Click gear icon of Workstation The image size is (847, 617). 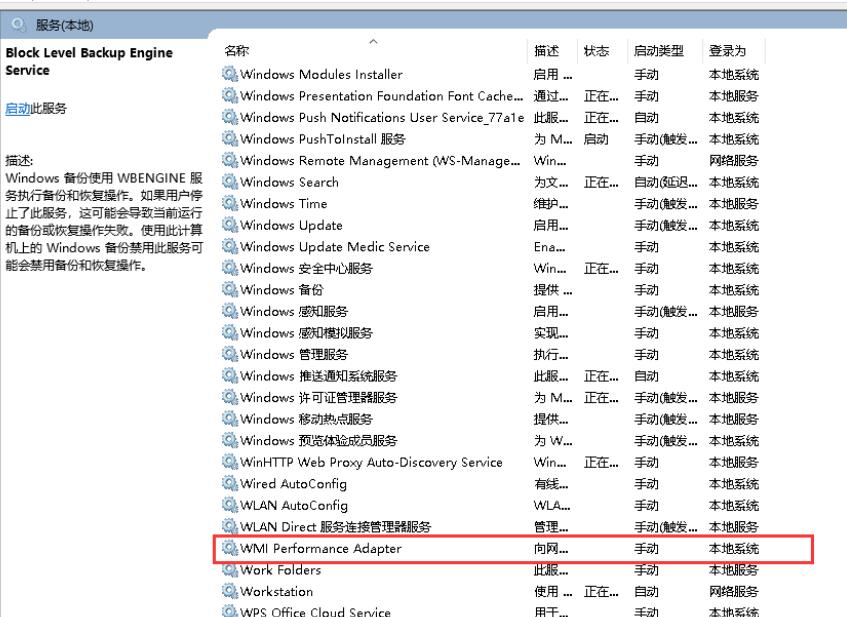pyautogui.click(x=230, y=591)
